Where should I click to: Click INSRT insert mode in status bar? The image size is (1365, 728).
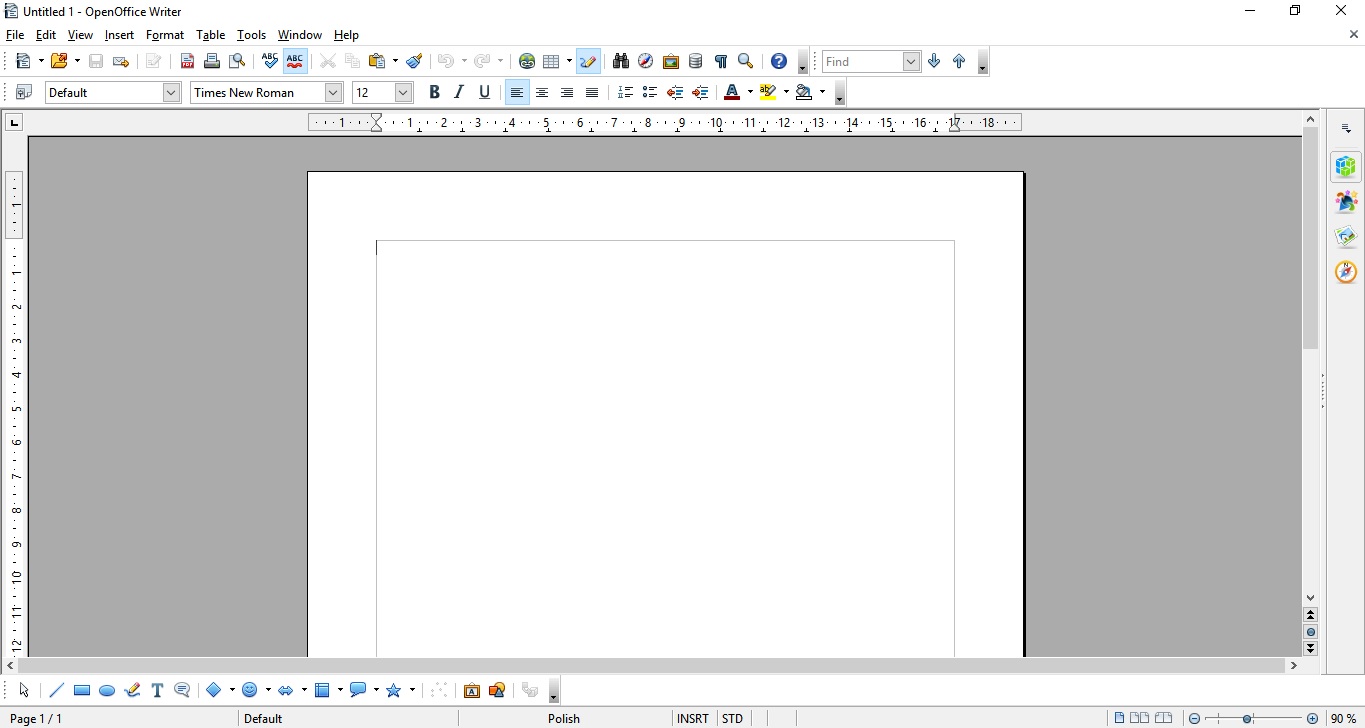[692, 718]
